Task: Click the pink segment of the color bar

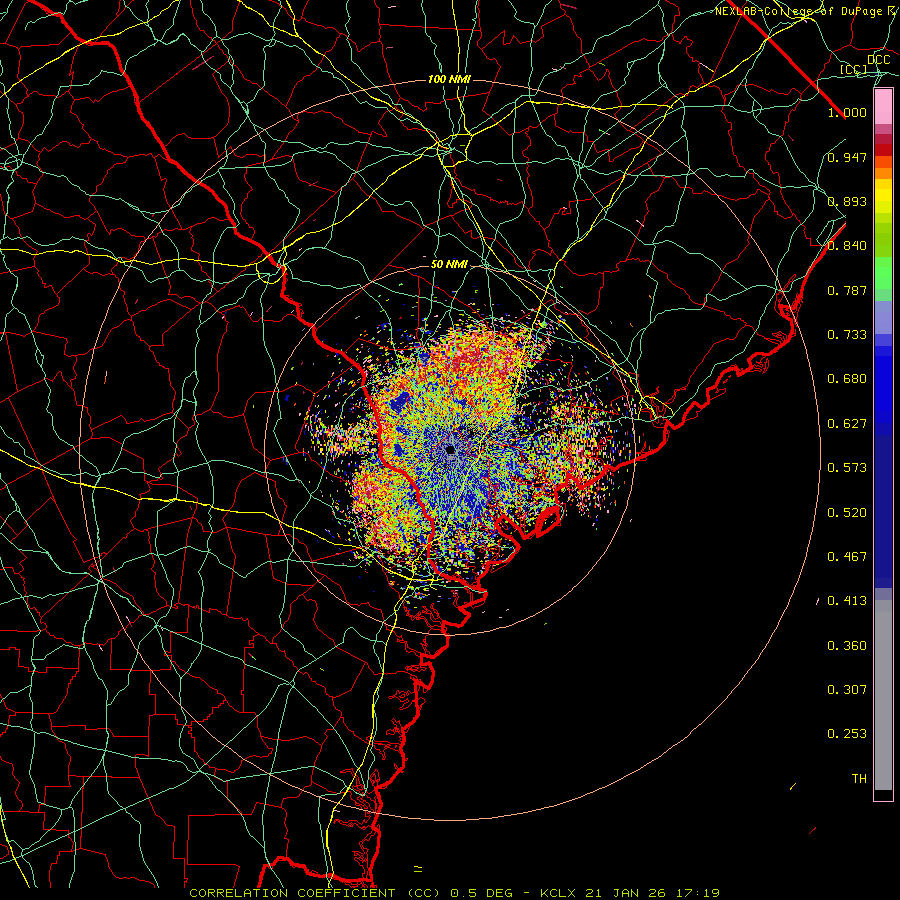Action: (883, 107)
